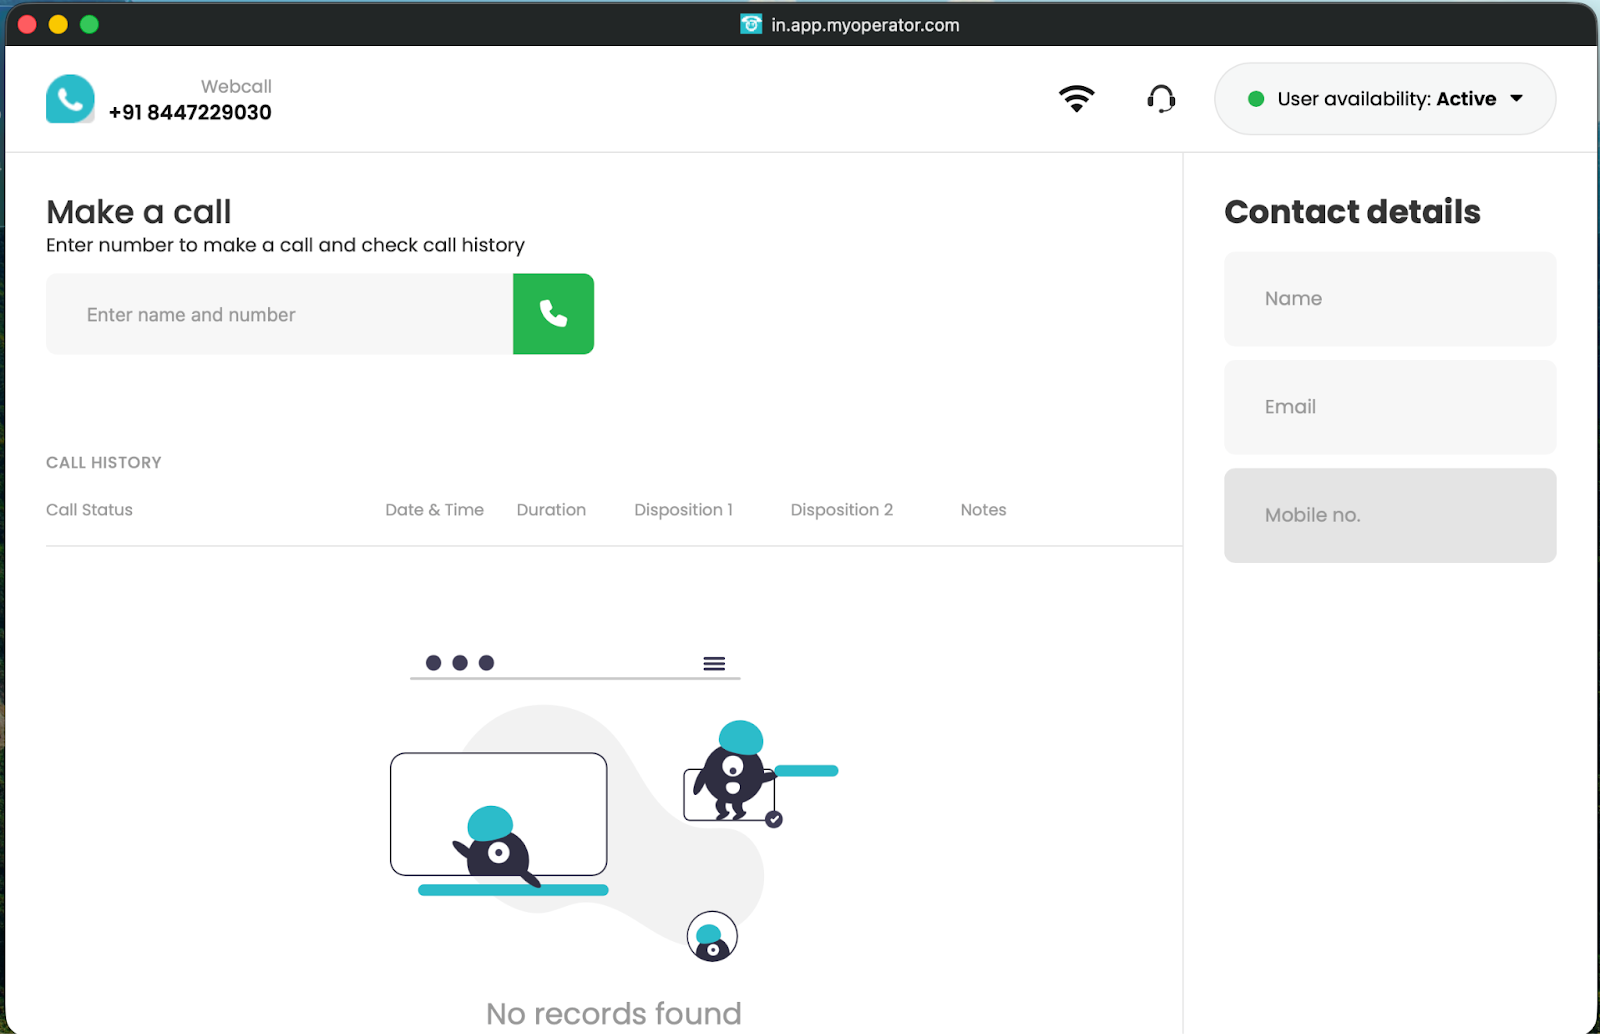The height and width of the screenshot is (1034, 1600).
Task: Expand availability options via the chevron arrow
Action: pos(1518,99)
